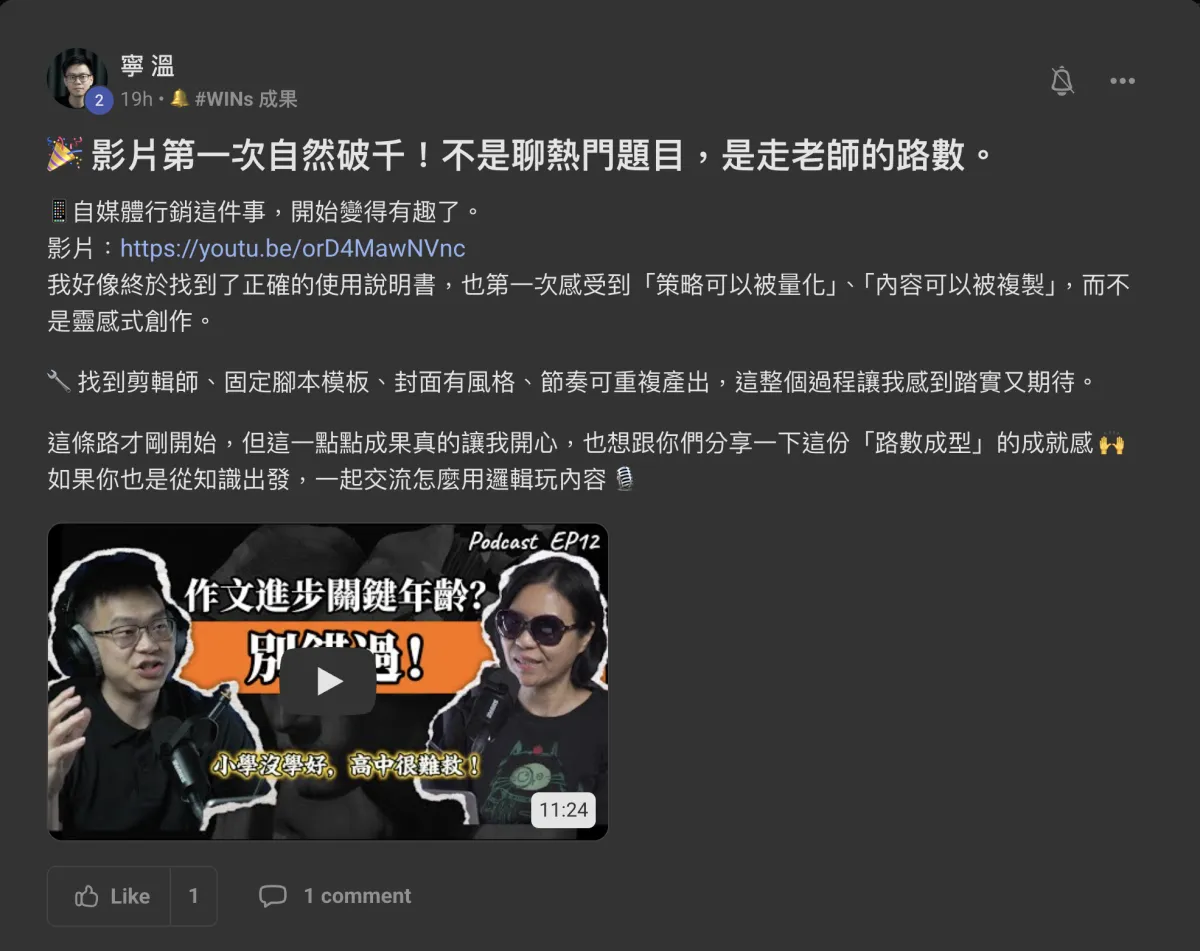1200x951 pixels.
Task: Click the bell emoji beside #WINs 成果
Action: 180,98
